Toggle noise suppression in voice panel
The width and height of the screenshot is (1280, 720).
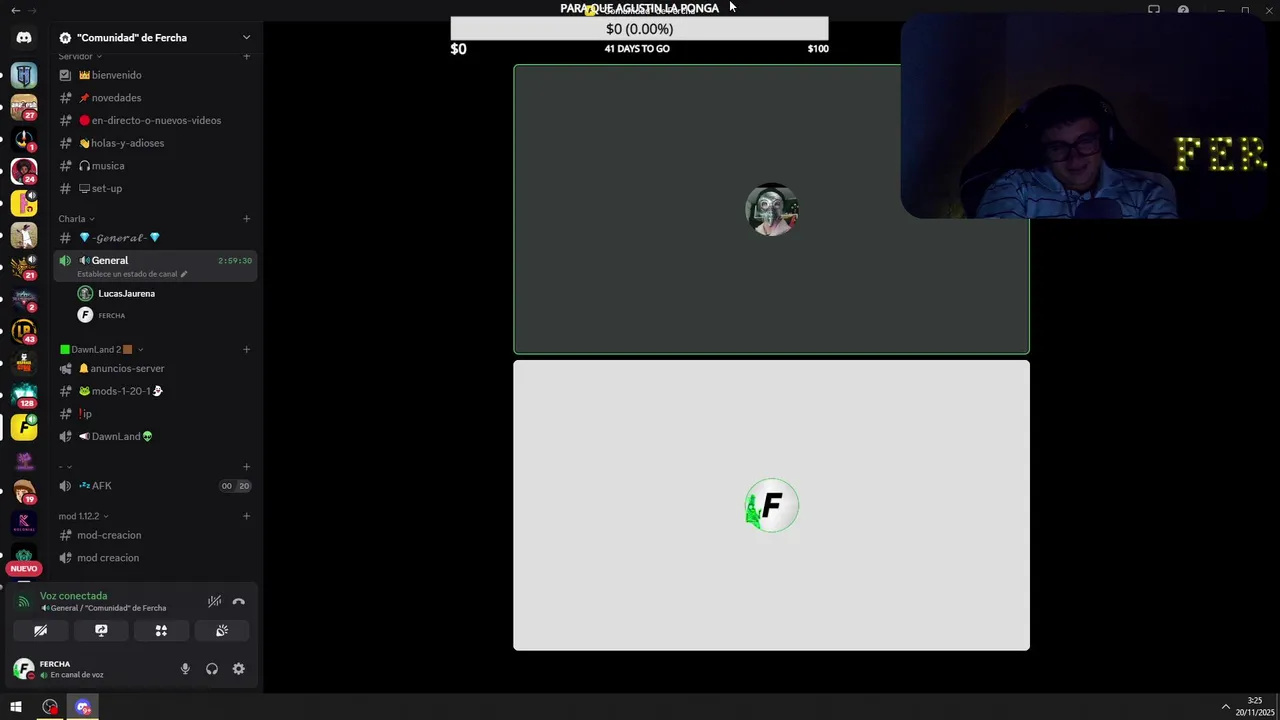pos(214,601)
